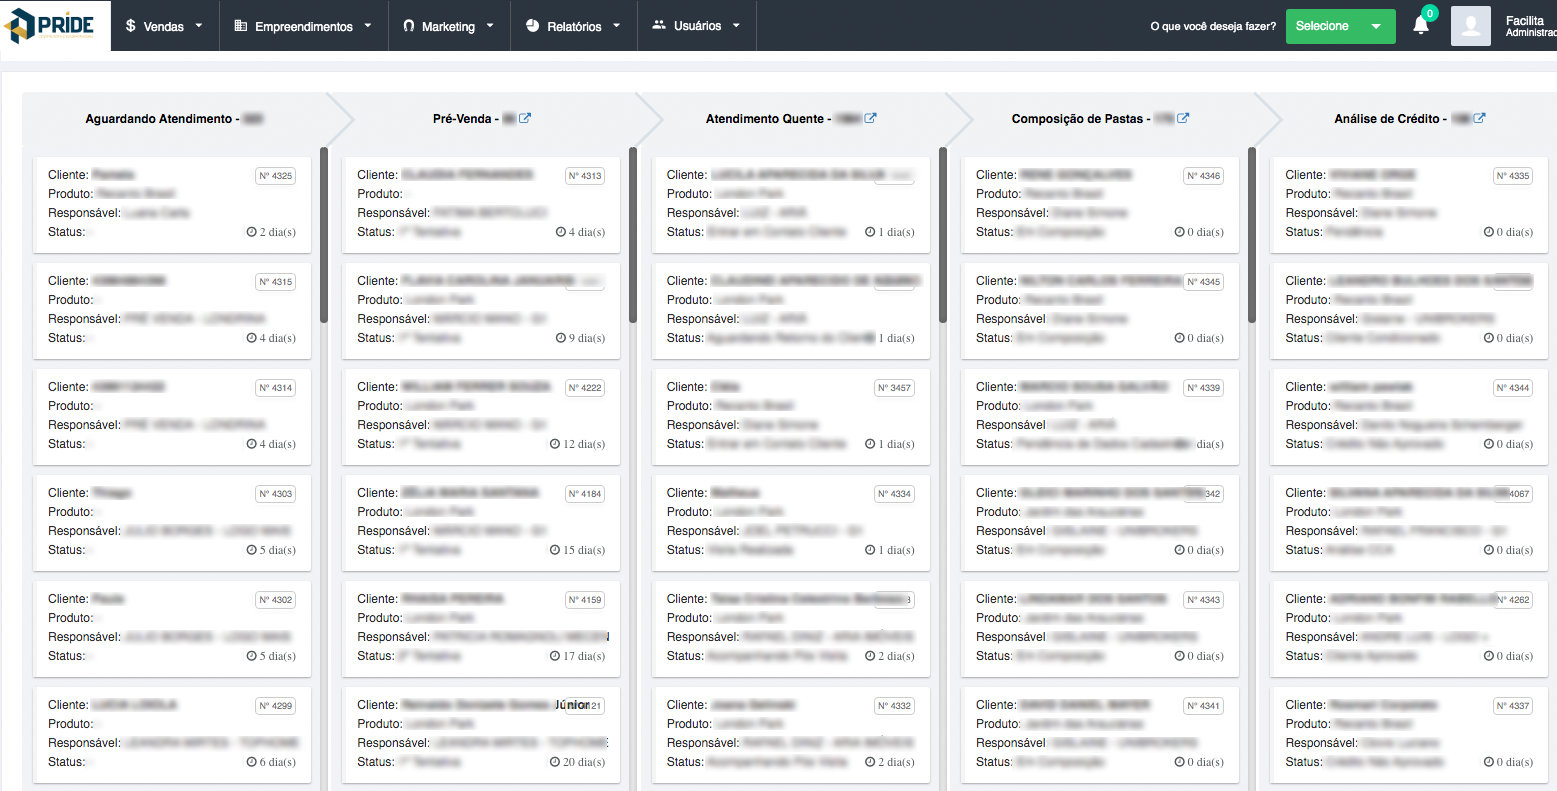
Task: Click the Nº 4313 card badge
Action: (x=585, y=176)
